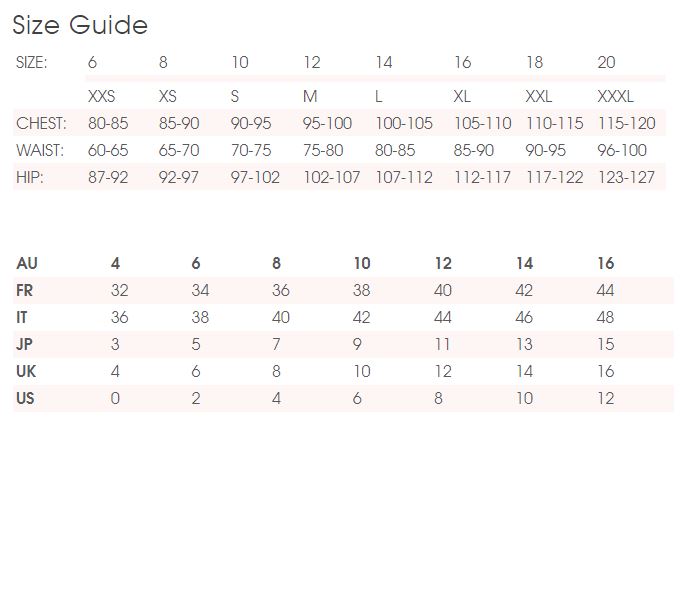Click the JP row label
This screenshot has width=680, height=613.
25,345
